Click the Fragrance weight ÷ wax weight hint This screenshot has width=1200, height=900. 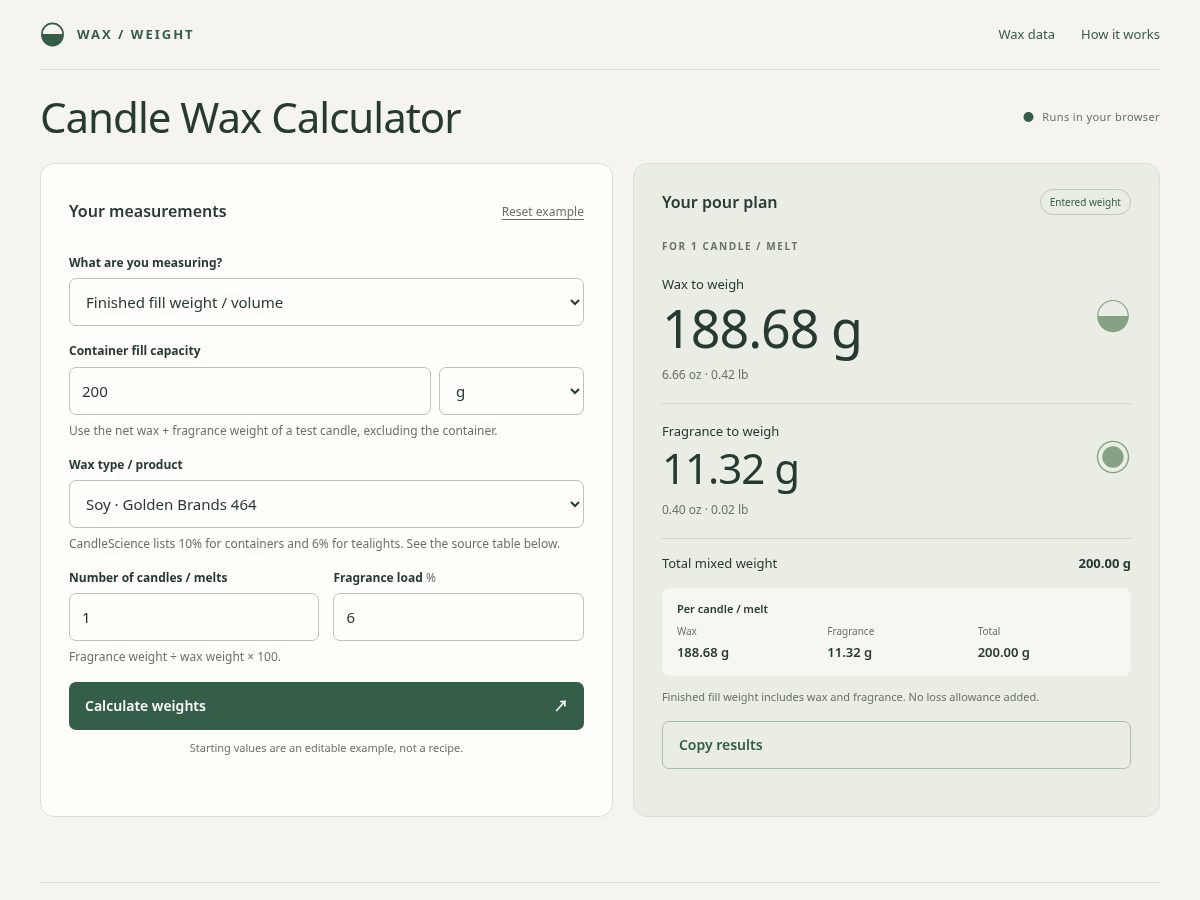pyautogui.click(x=175, y=657)
